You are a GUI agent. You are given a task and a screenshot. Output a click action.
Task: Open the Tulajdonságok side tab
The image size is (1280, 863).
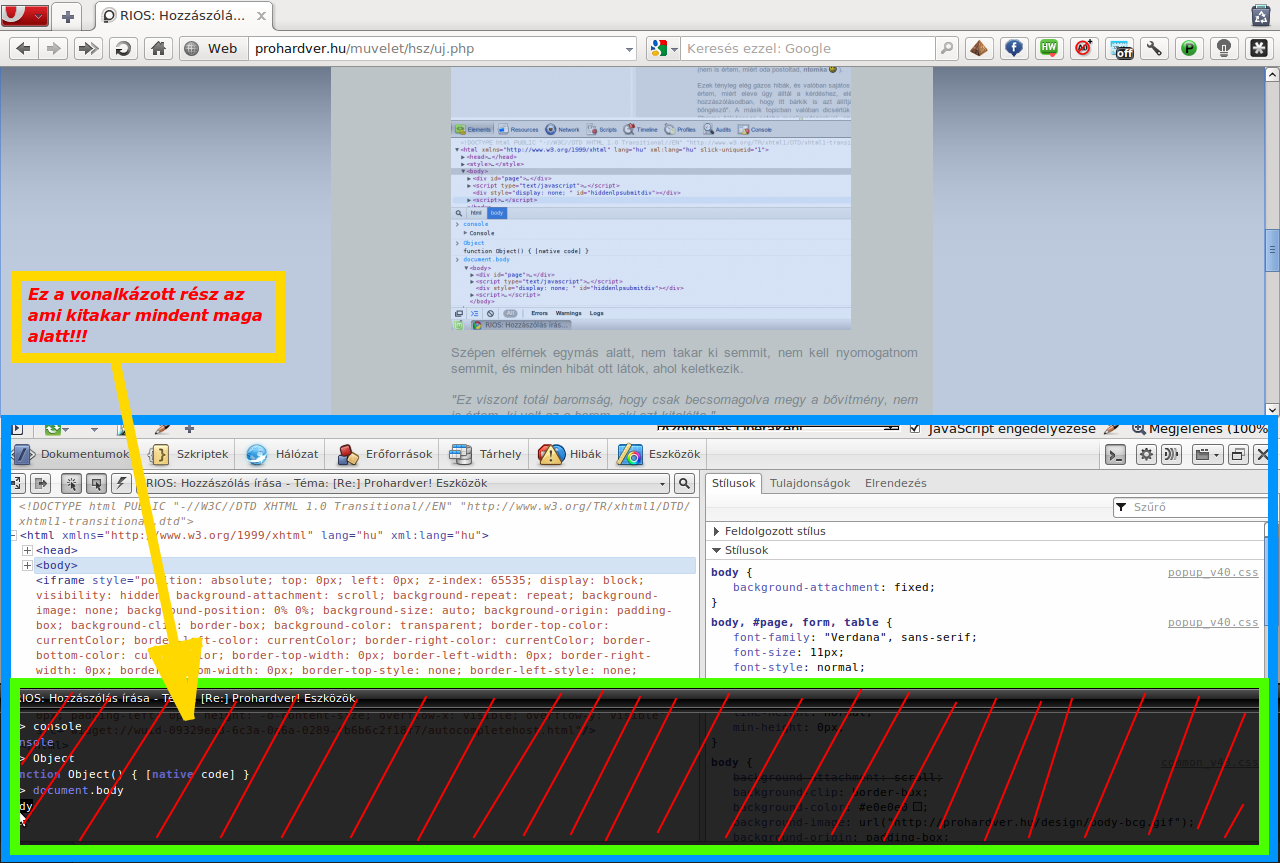coord(809,483)
